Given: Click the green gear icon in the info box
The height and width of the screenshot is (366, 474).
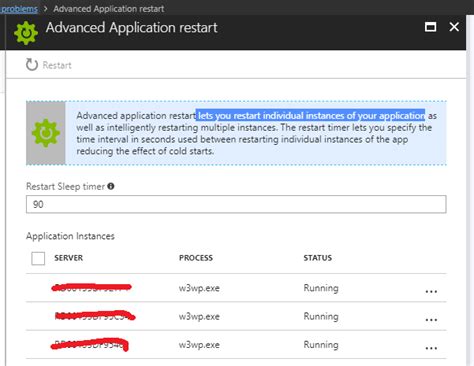Looking at the screenshot, I should pos(46,133).
